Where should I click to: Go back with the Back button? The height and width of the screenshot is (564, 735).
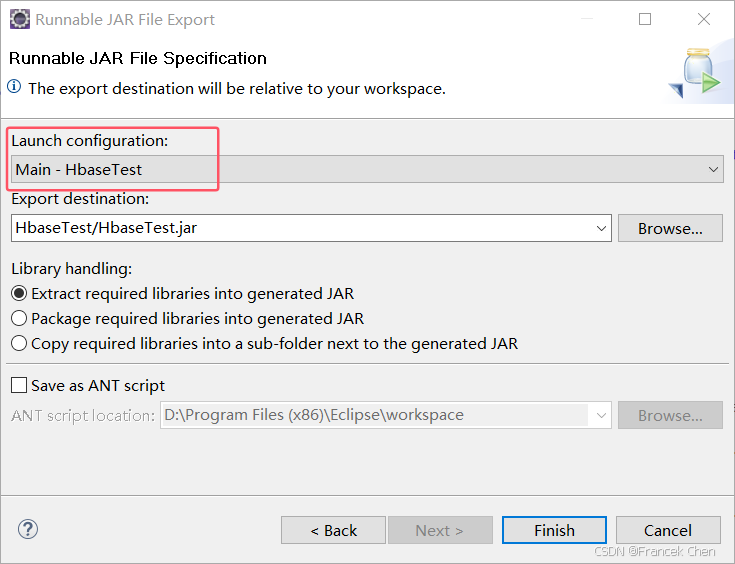coord(333,530)
